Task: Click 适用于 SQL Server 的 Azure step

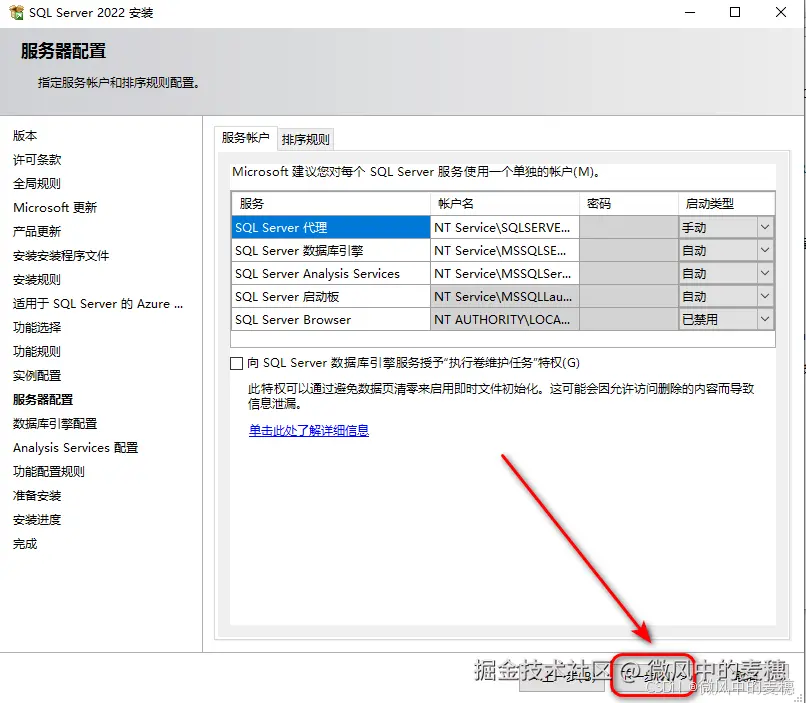Action: point(98,304)
